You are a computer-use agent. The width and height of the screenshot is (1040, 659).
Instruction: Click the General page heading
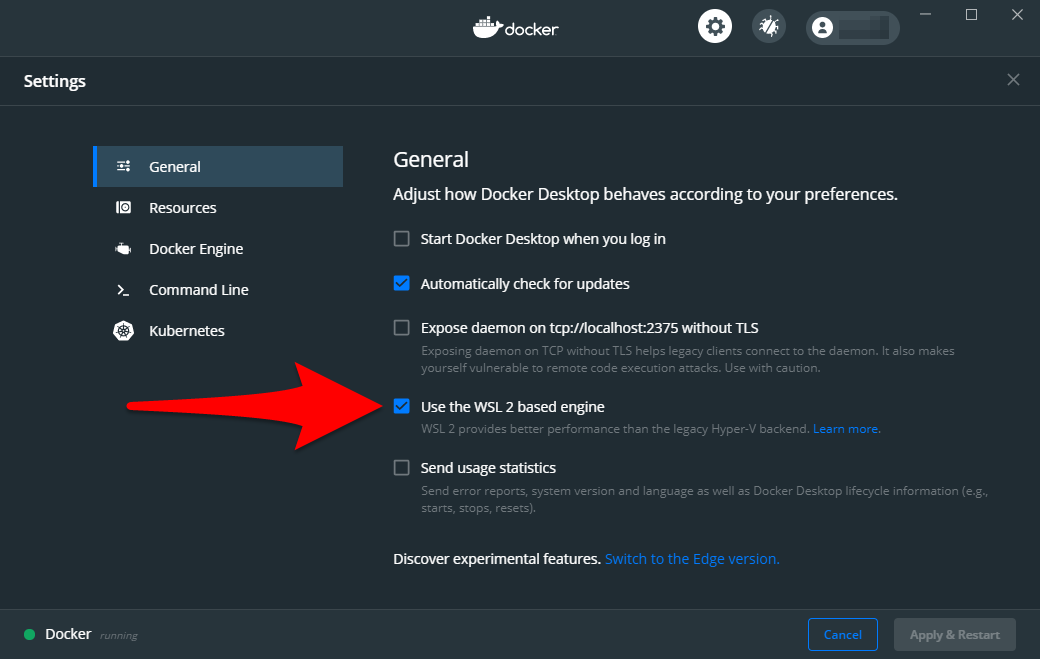(x=431, y=159)
